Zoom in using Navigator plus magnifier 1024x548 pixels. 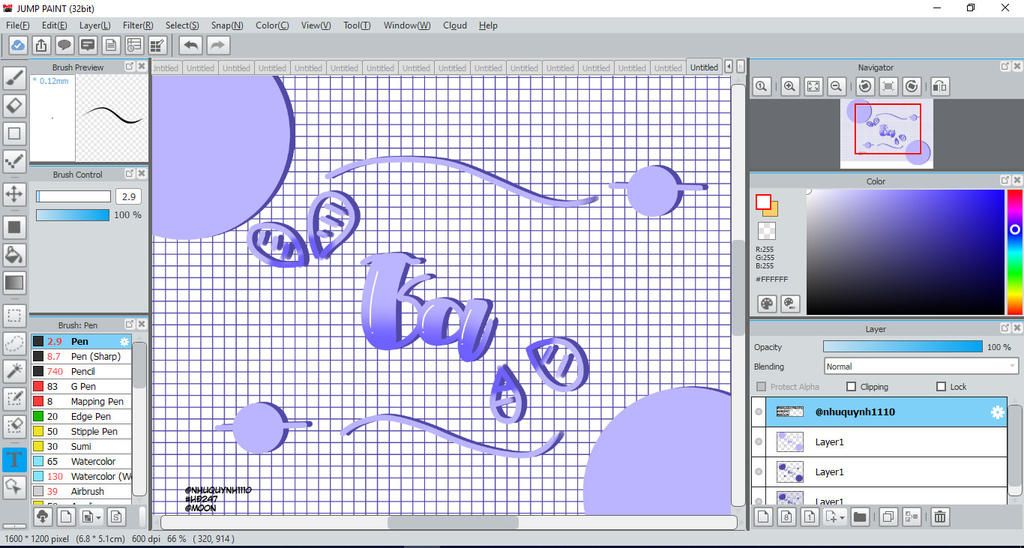[790, 86]
